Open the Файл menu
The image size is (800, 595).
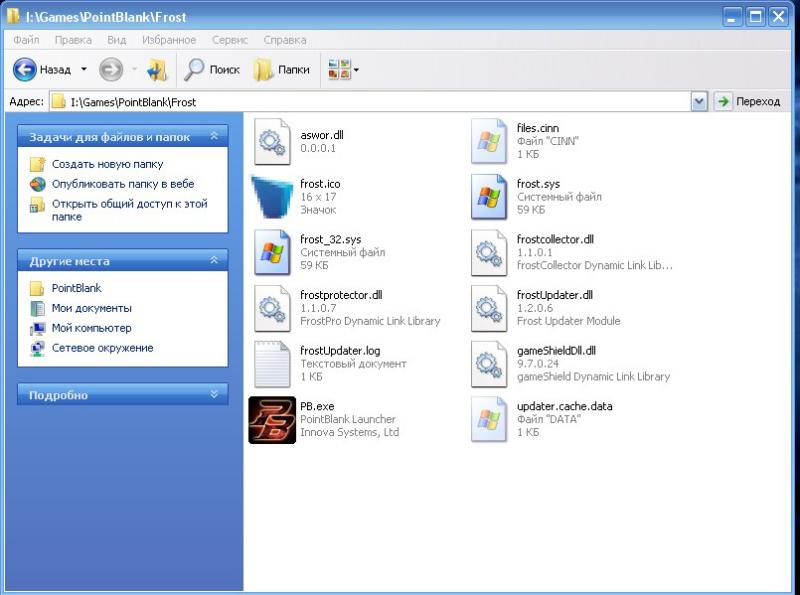(27, 40)
